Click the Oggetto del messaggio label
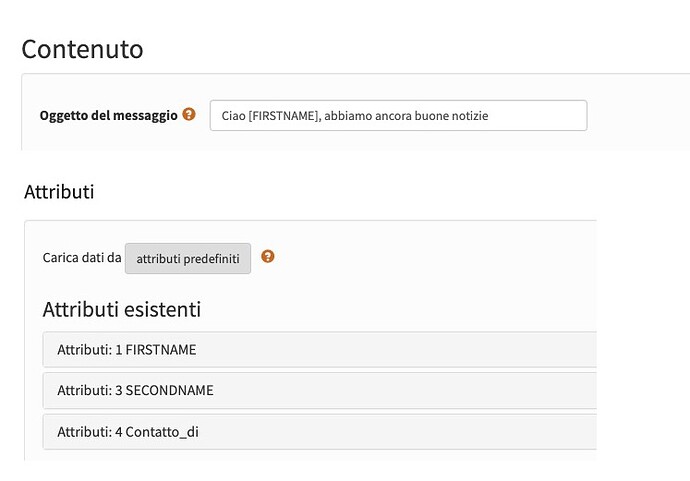The image size is (690, 481). (x=109, y=115)
